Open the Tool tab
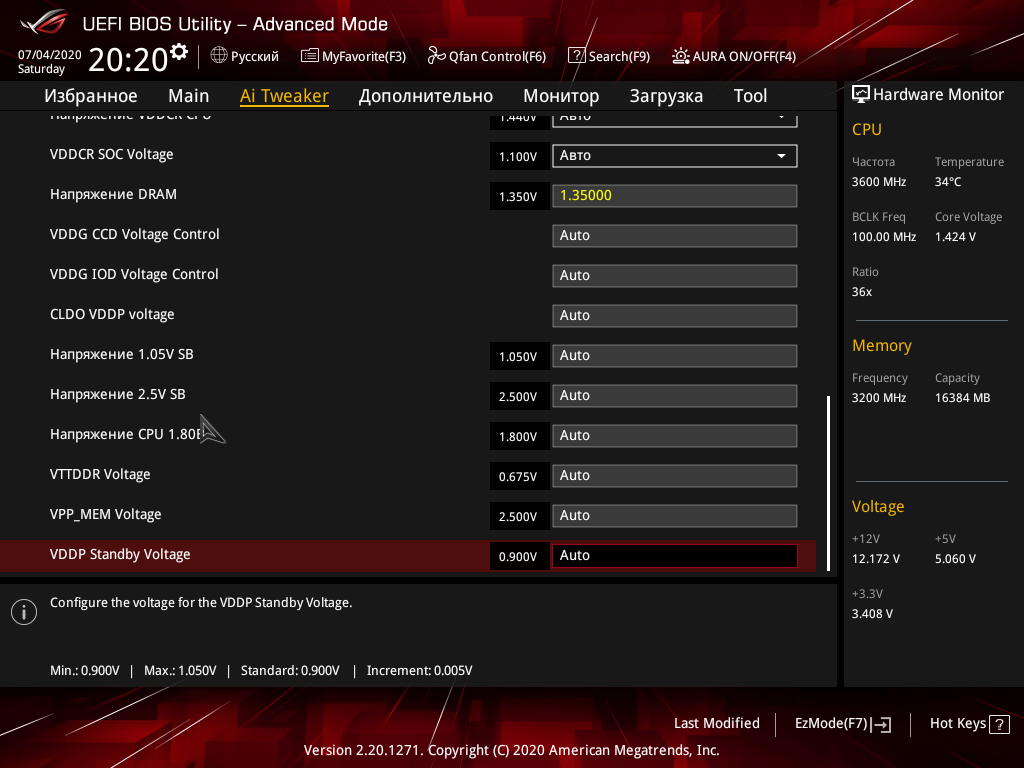Image resolution: width=1024 pixels, height=768 pixels. point(750,96)
